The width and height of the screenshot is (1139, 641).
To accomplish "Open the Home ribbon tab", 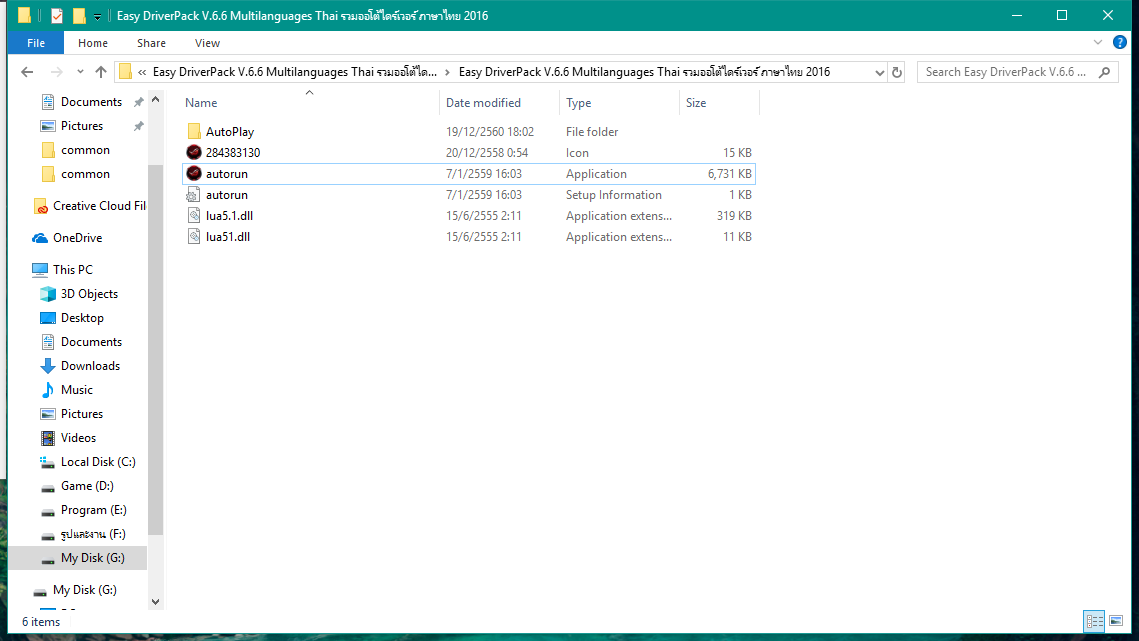I will click(x=93, y=43).
